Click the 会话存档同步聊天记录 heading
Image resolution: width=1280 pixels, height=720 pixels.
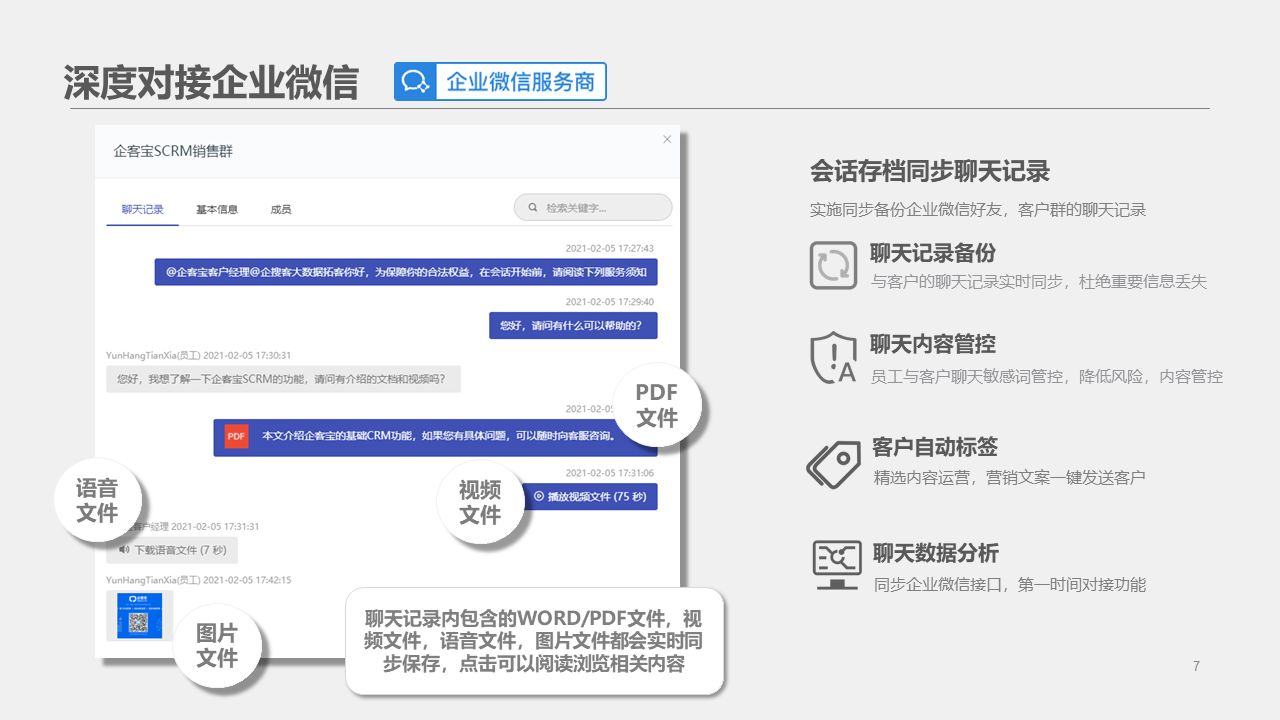click(930, 171)
